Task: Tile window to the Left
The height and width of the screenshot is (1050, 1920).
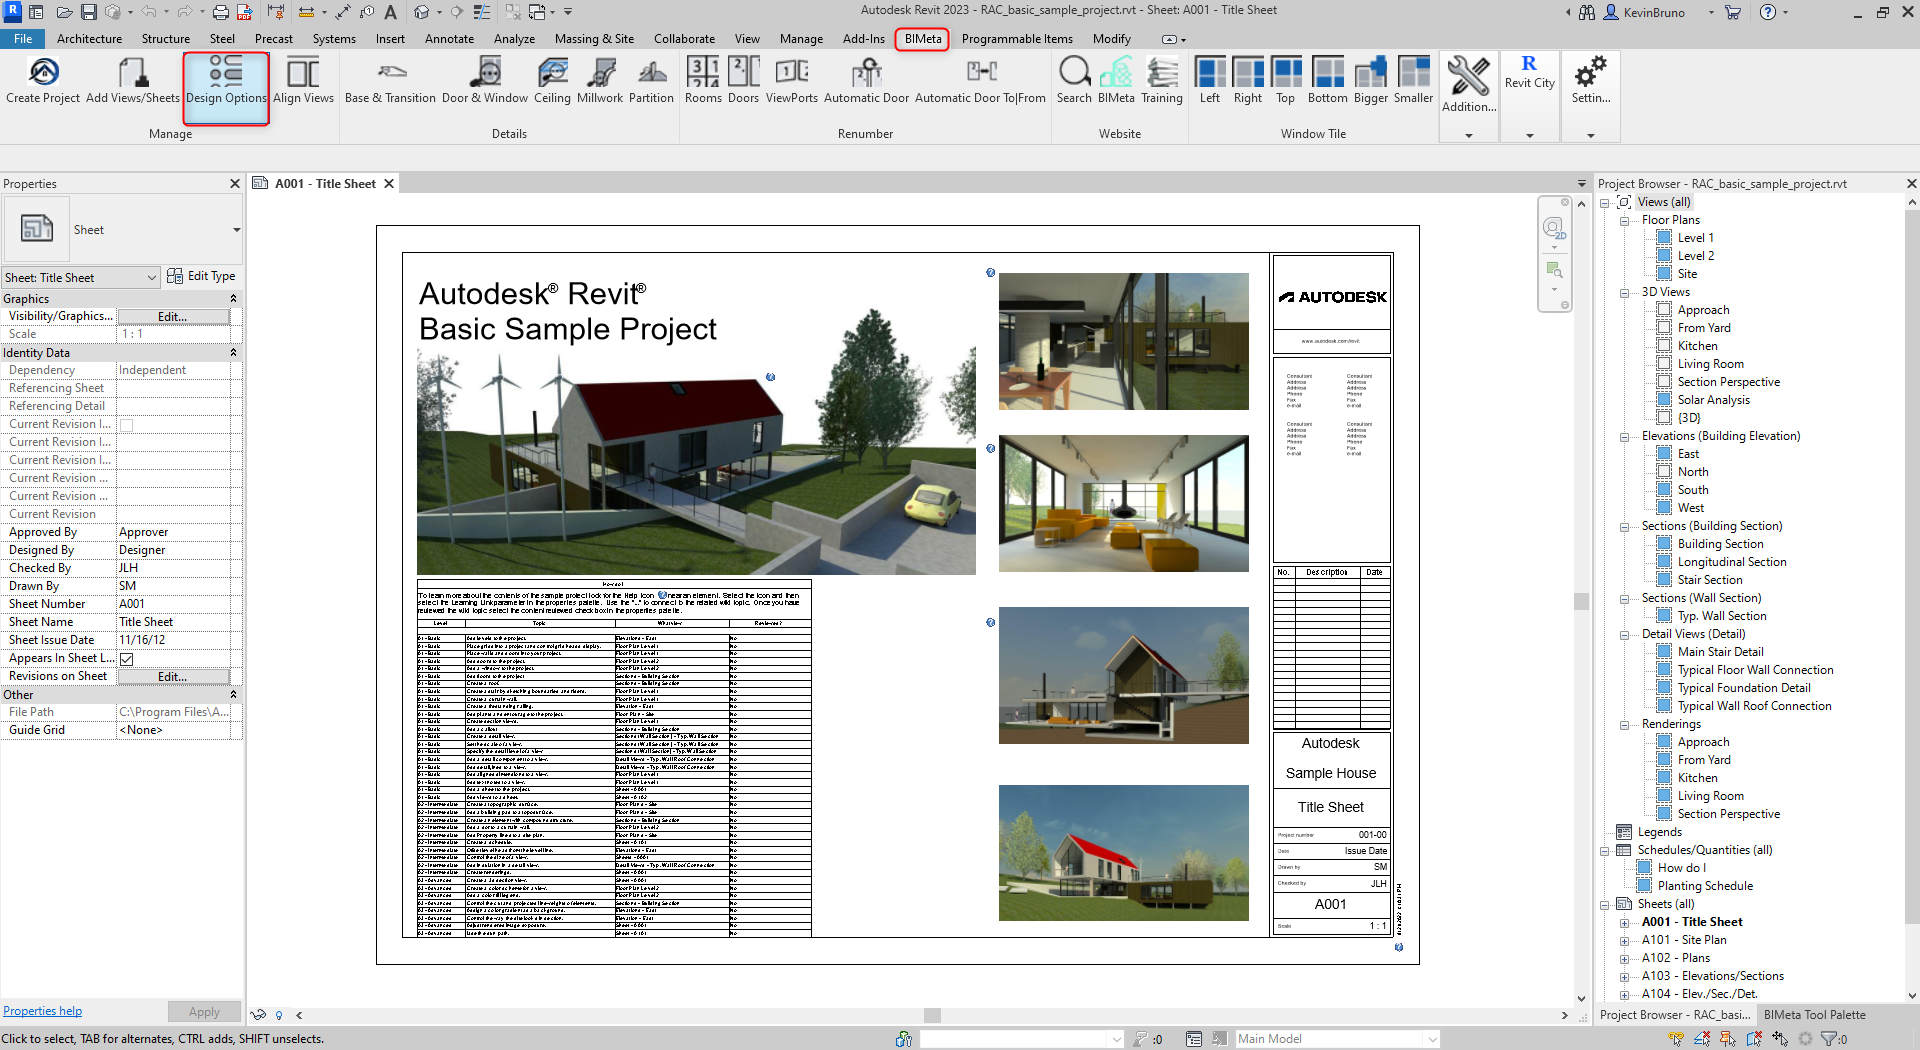Action: [1210, 80]
